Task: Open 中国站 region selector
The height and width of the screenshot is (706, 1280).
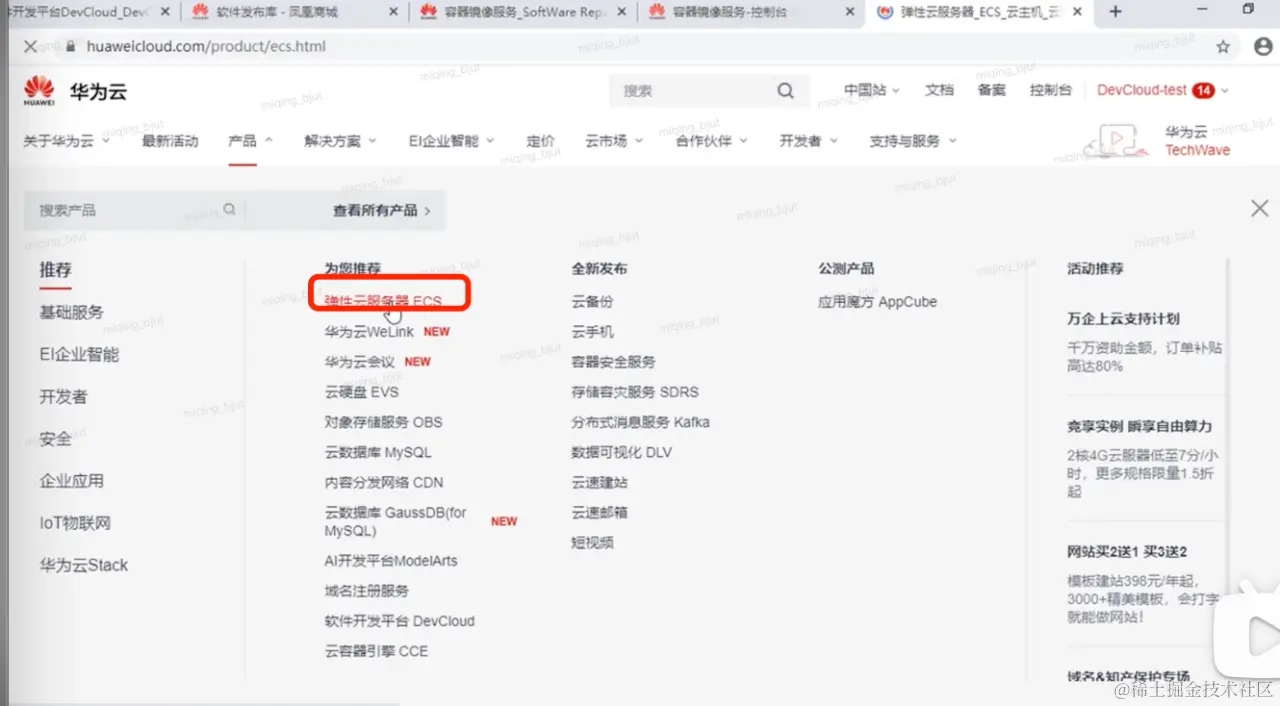Action: pos(871,90)
